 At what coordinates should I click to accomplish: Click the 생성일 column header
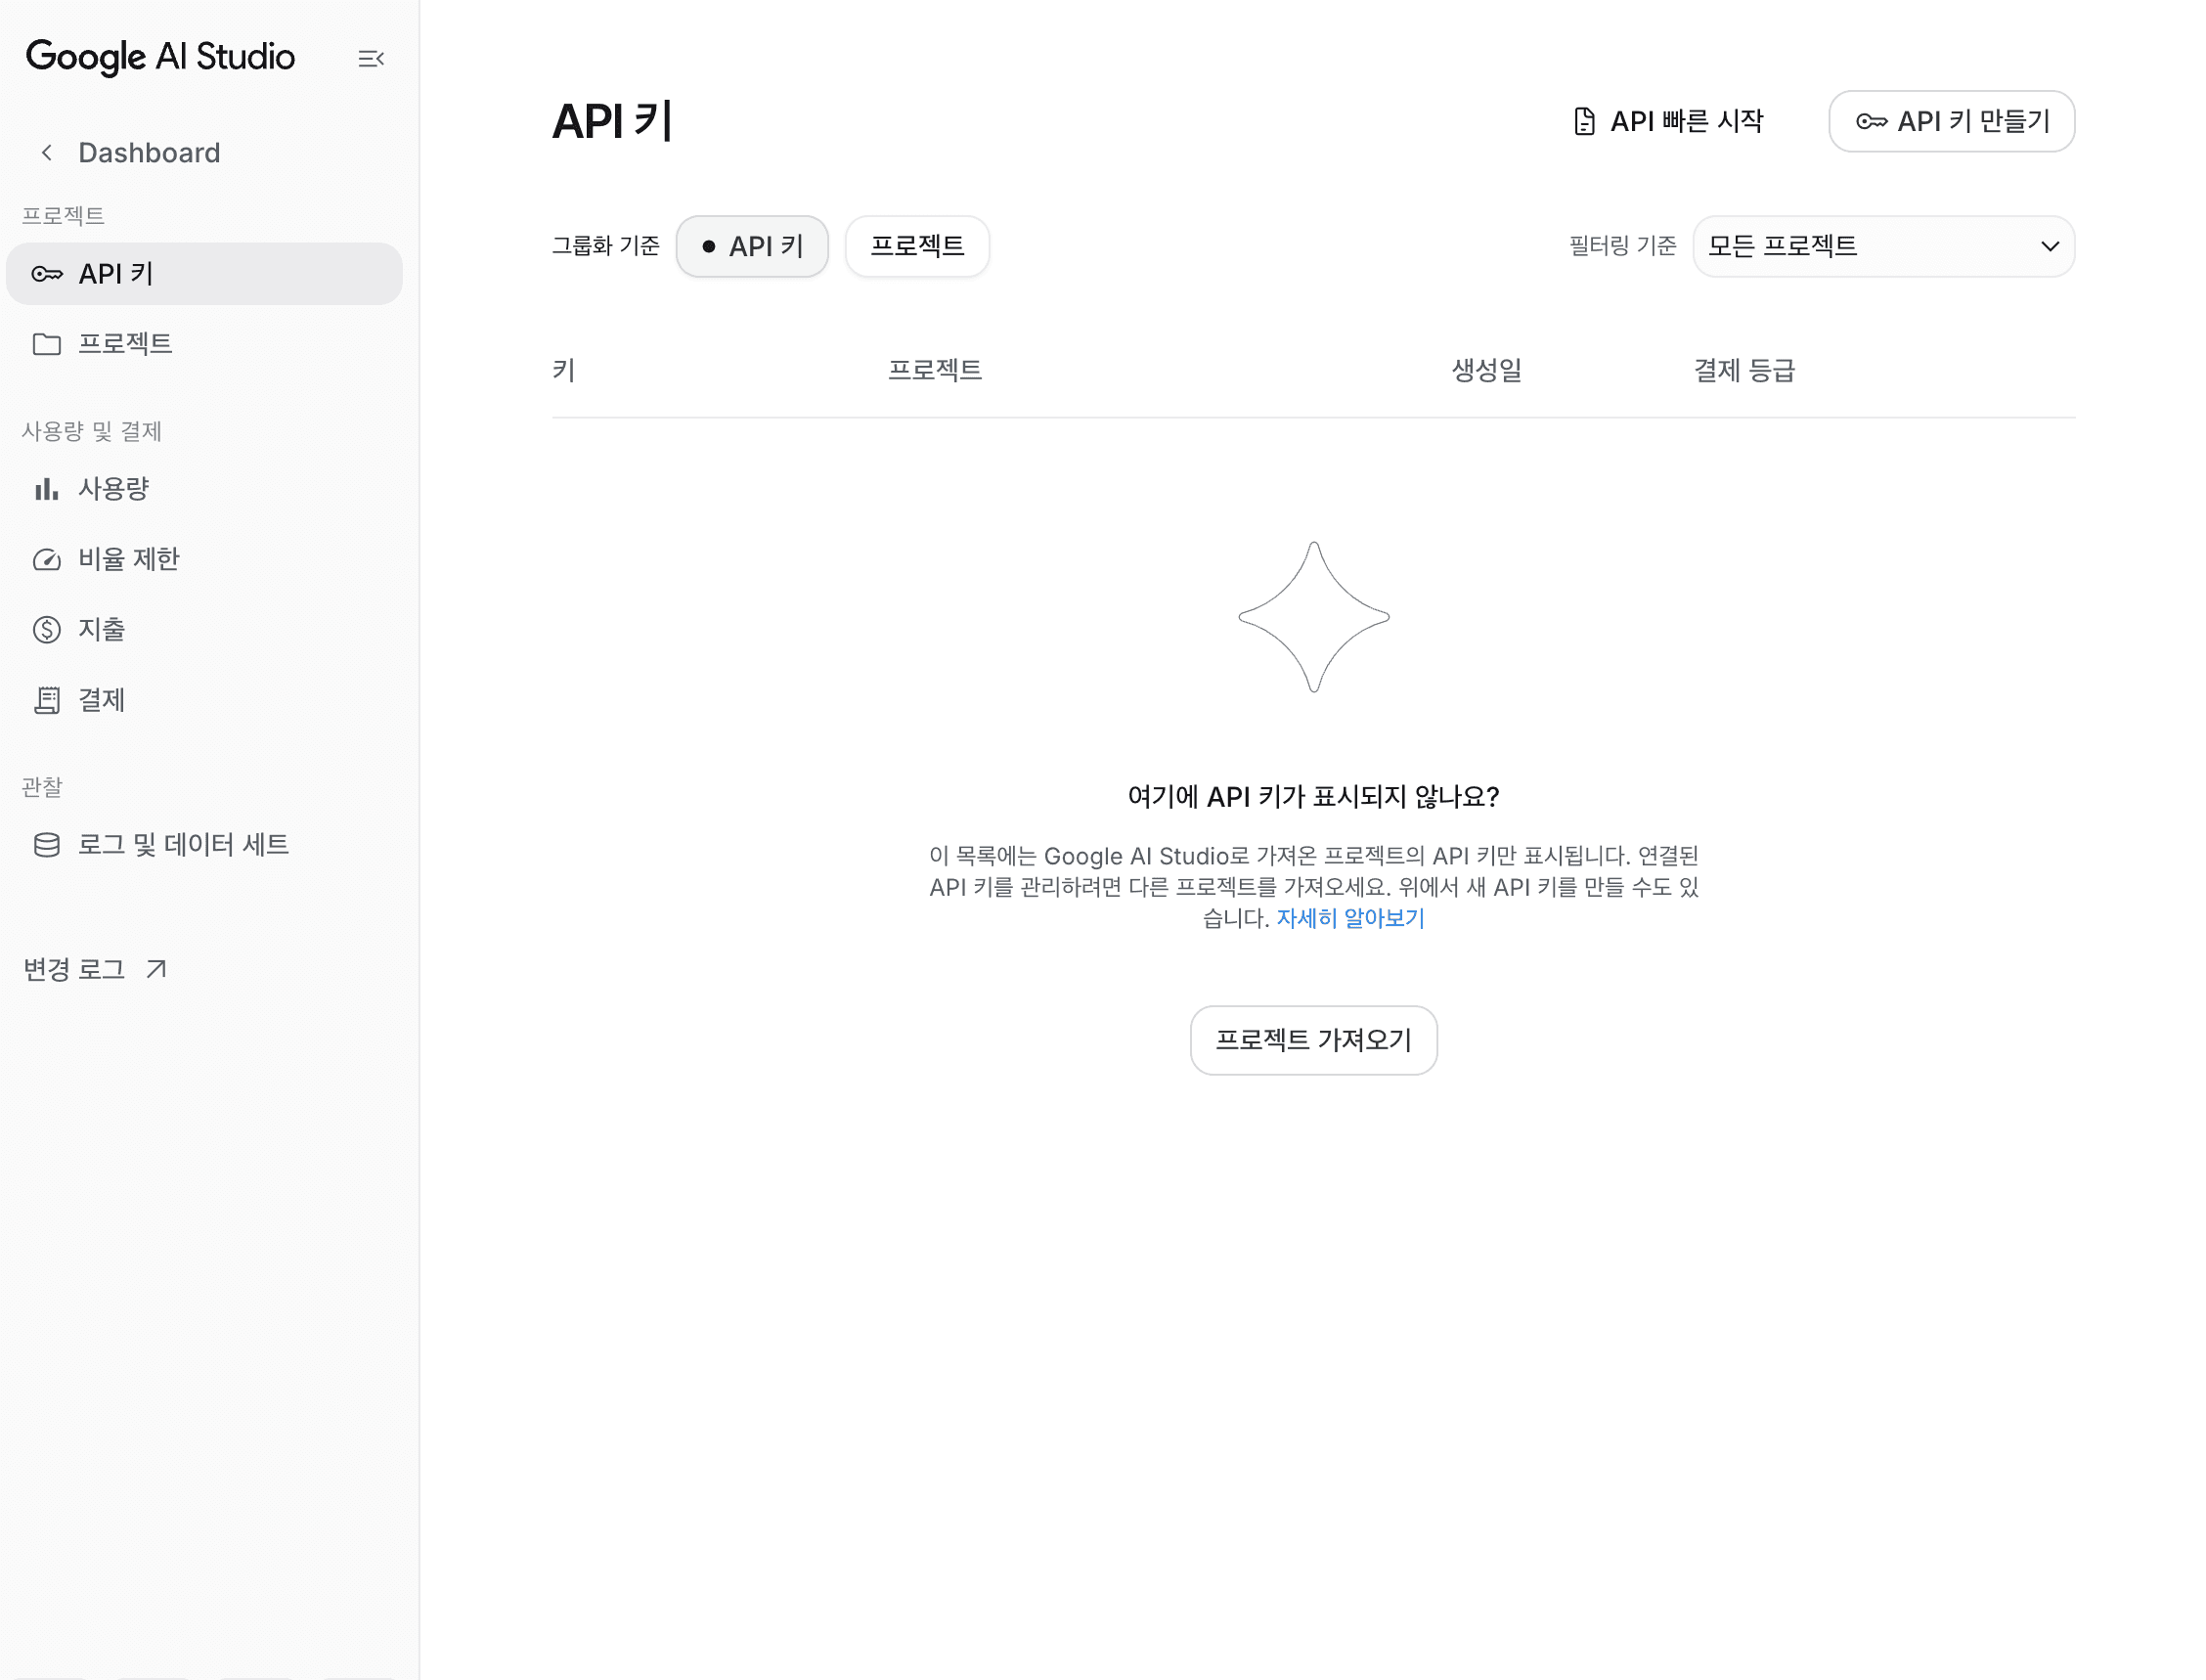click(1487, 370)
